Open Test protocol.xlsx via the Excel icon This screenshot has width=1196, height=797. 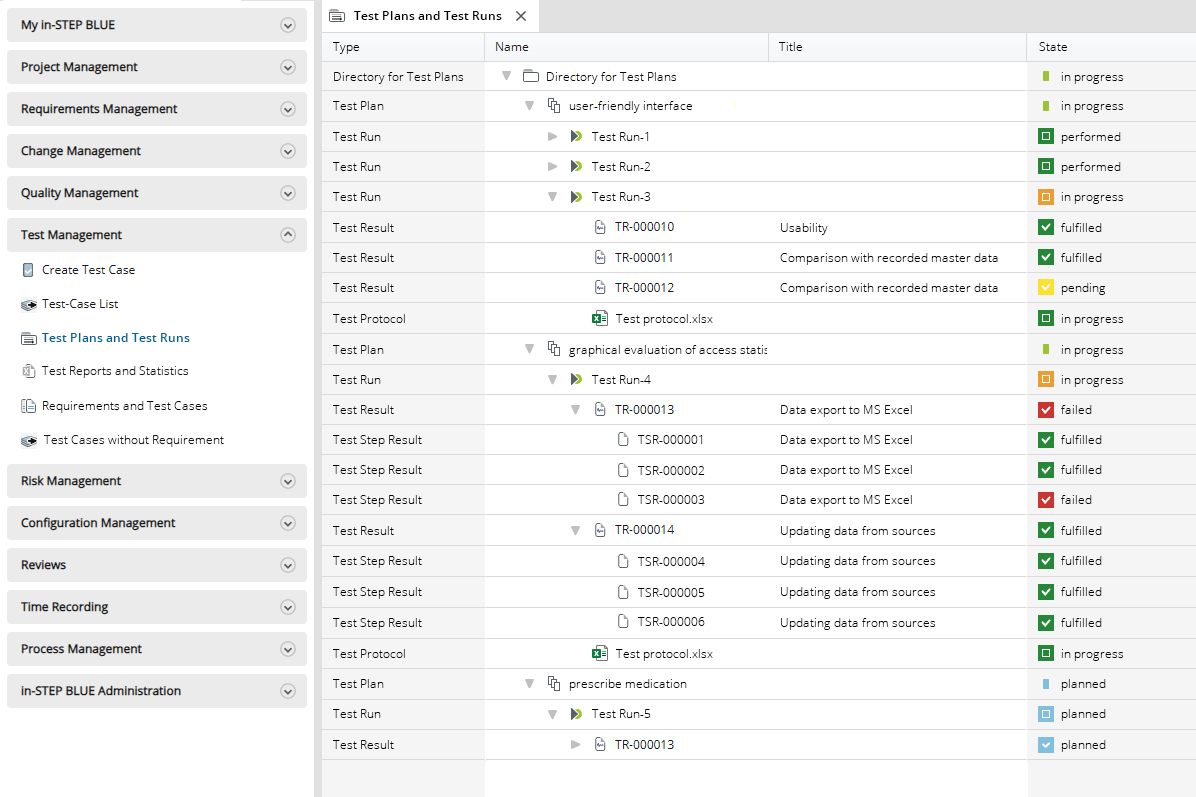pyautogui.click(x=599, y=317)
